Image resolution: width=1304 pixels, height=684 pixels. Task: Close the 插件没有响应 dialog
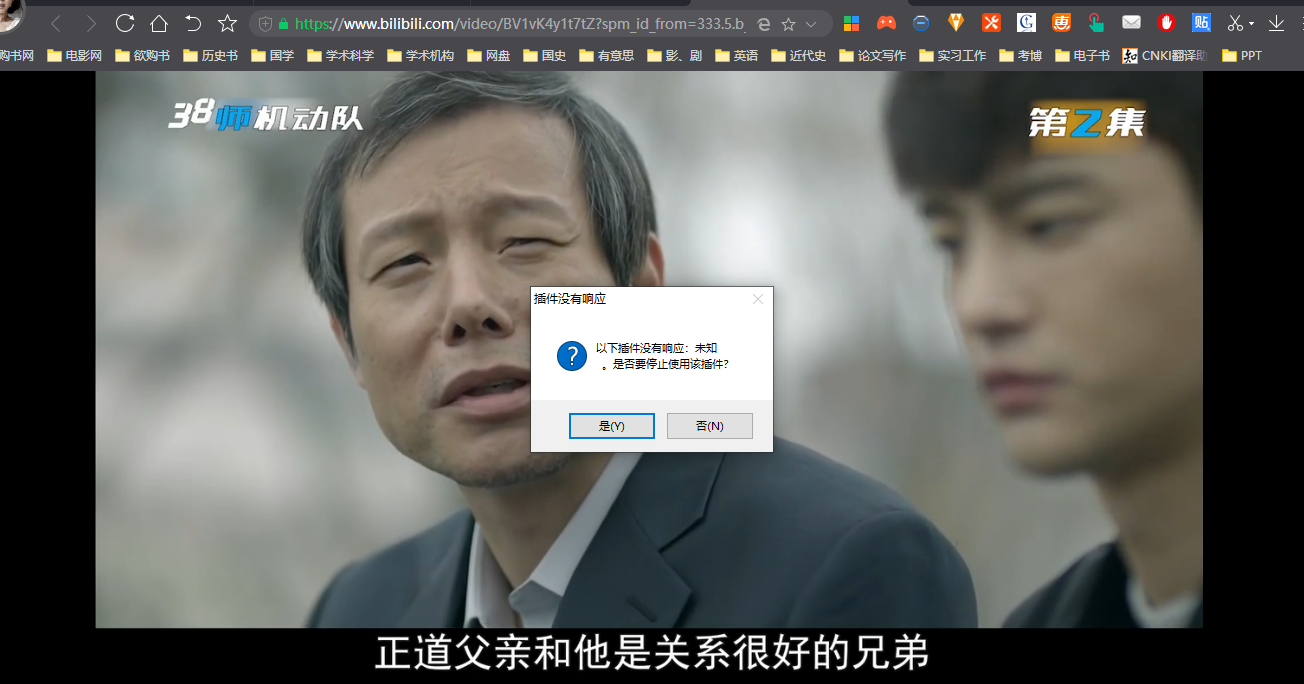coord(758,299)
